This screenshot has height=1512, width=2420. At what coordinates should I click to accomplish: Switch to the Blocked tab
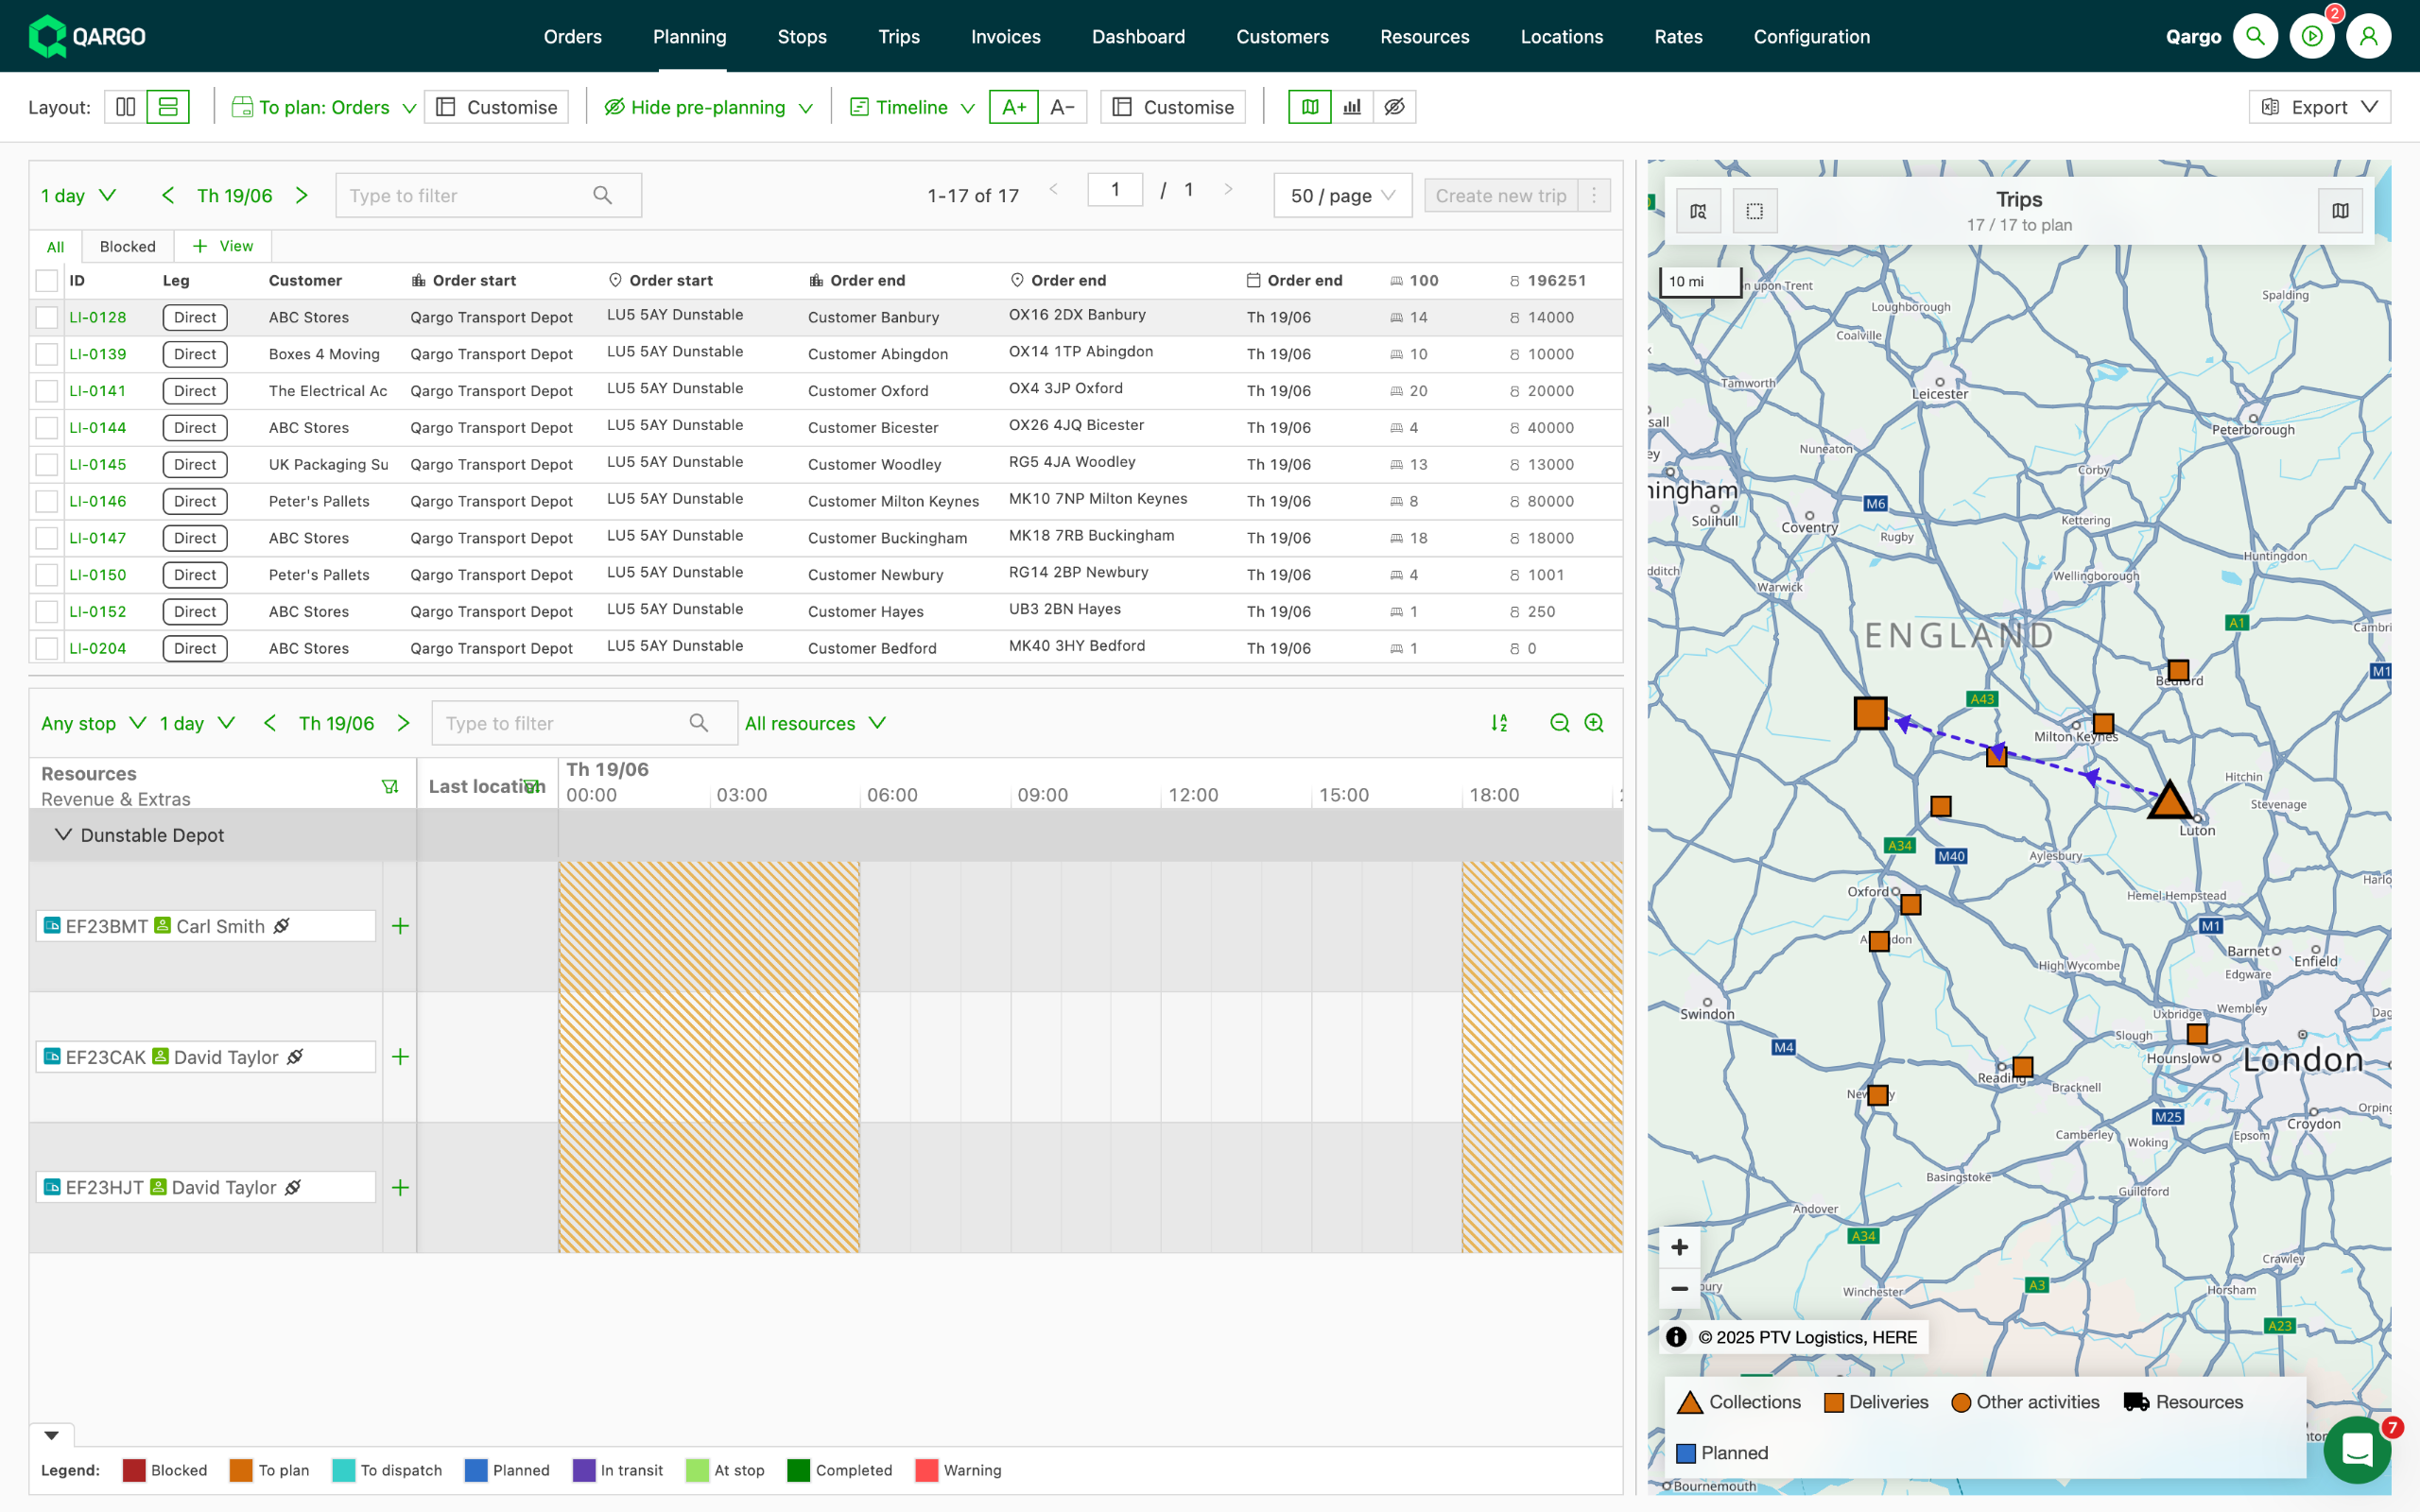[127, 247]
